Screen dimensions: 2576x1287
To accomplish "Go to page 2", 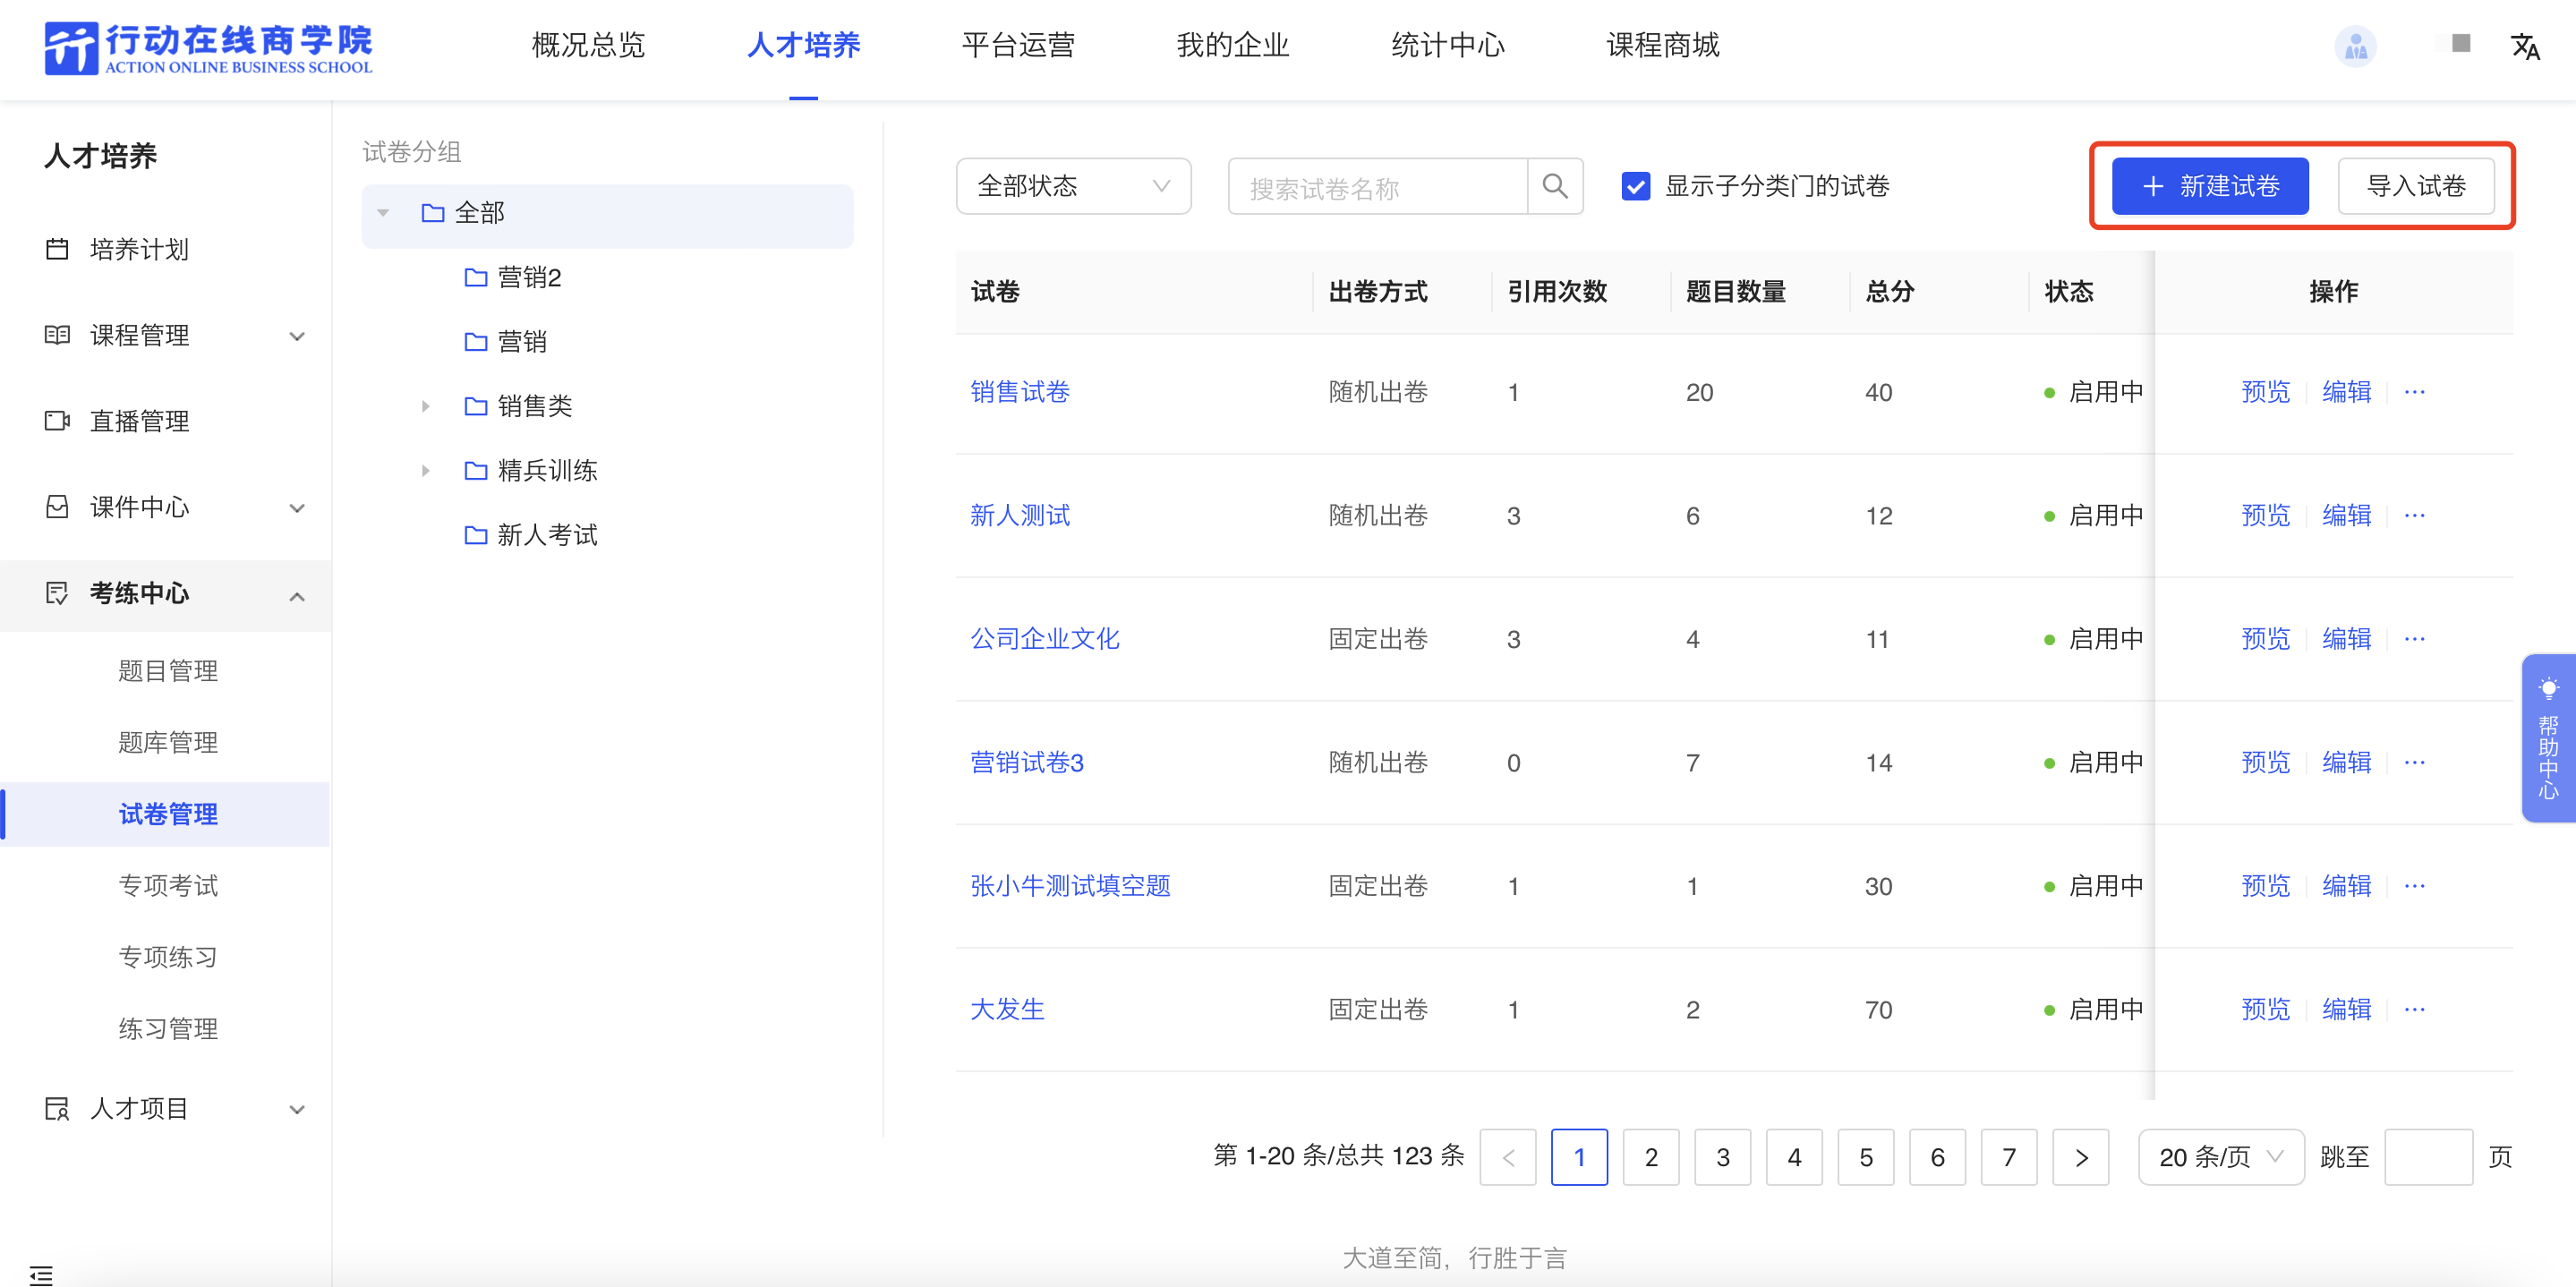I will (x=1651, y=1157).
